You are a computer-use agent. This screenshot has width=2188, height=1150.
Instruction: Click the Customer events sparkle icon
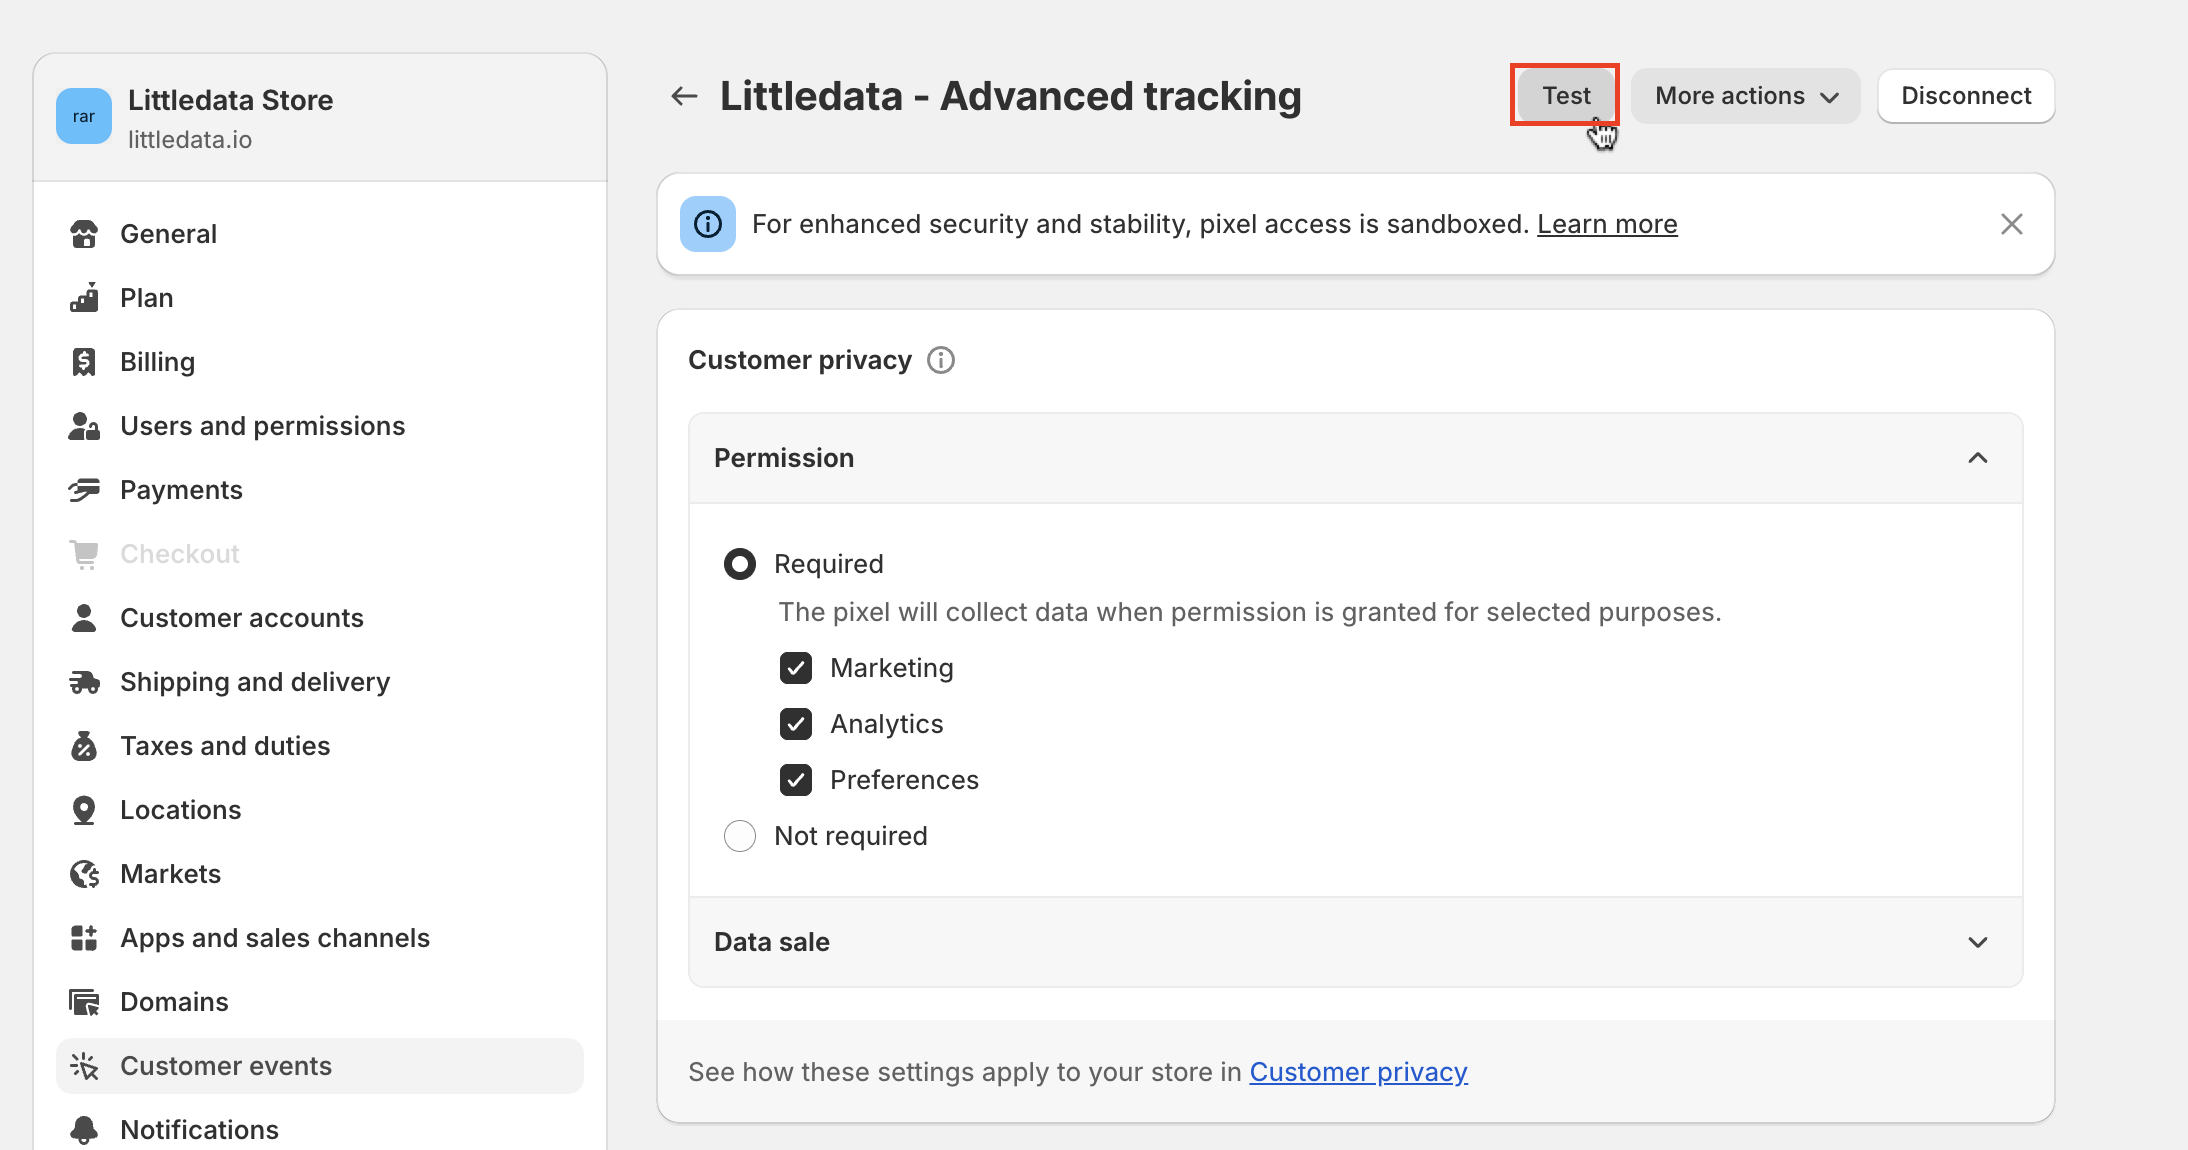[84, 1066]
